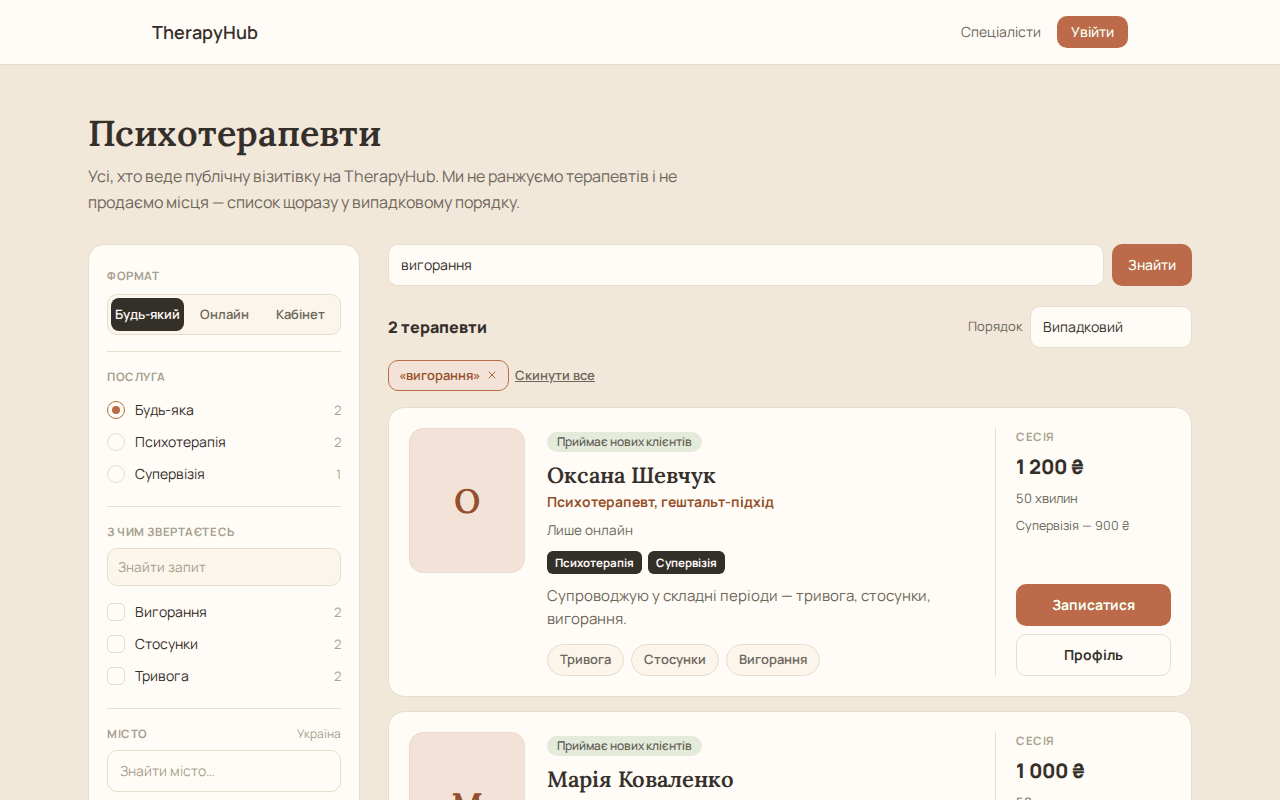Click the Увійти login button

[1092, 32]
